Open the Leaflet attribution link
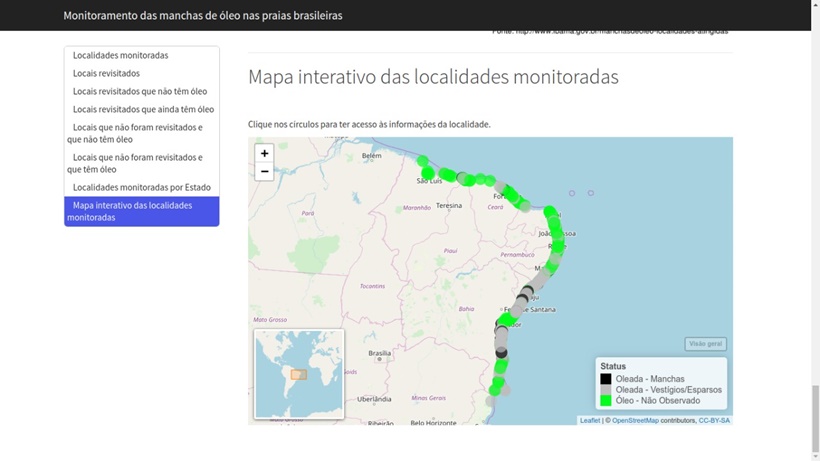This screenshot has width=820, height=461. 590,420
